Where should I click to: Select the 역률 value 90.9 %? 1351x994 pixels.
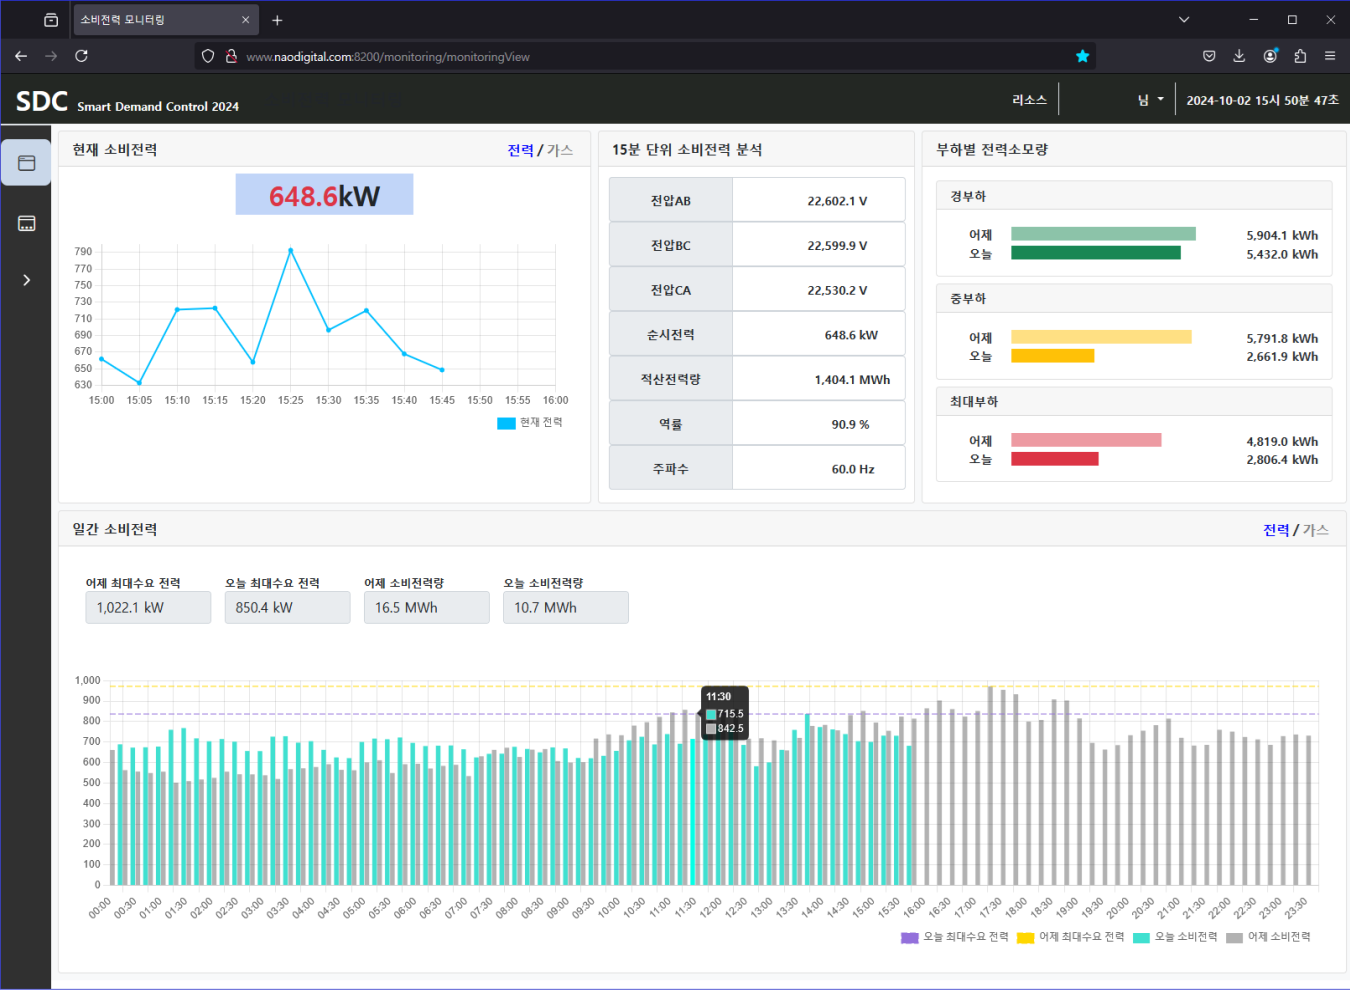(850, 425)
